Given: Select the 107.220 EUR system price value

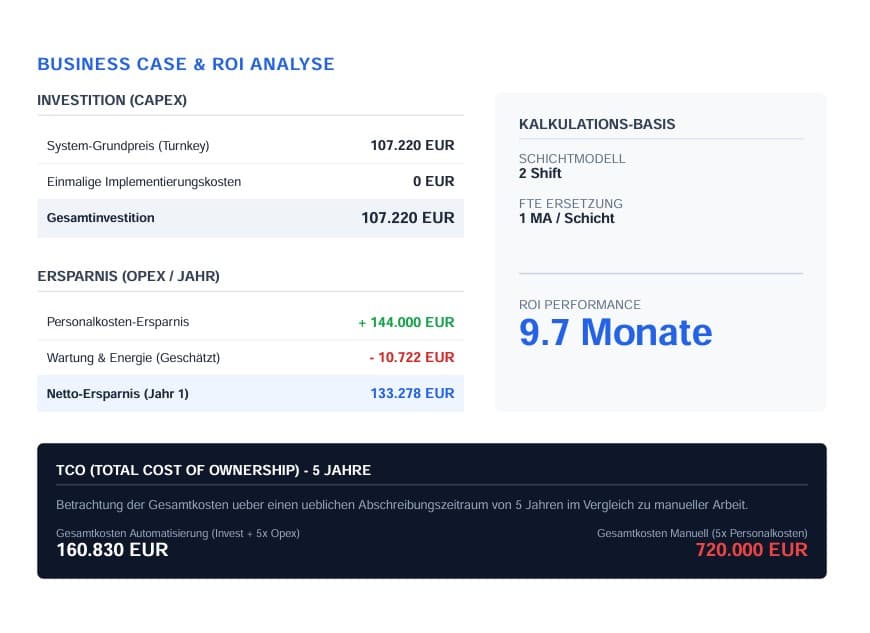Looking at the screenshot, I should (411, 145).
